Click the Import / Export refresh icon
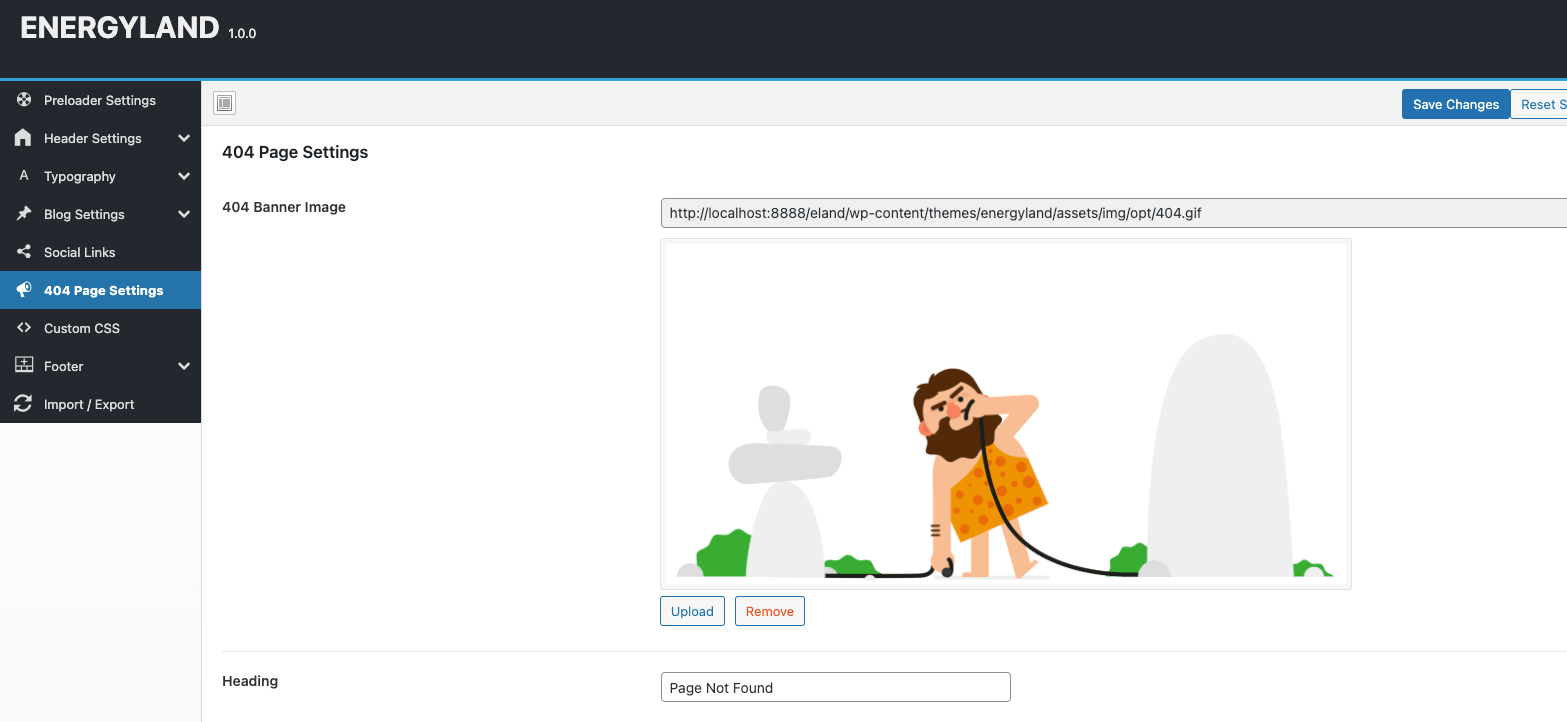This screenshot has height=722, width=1567. pos(24,404)
